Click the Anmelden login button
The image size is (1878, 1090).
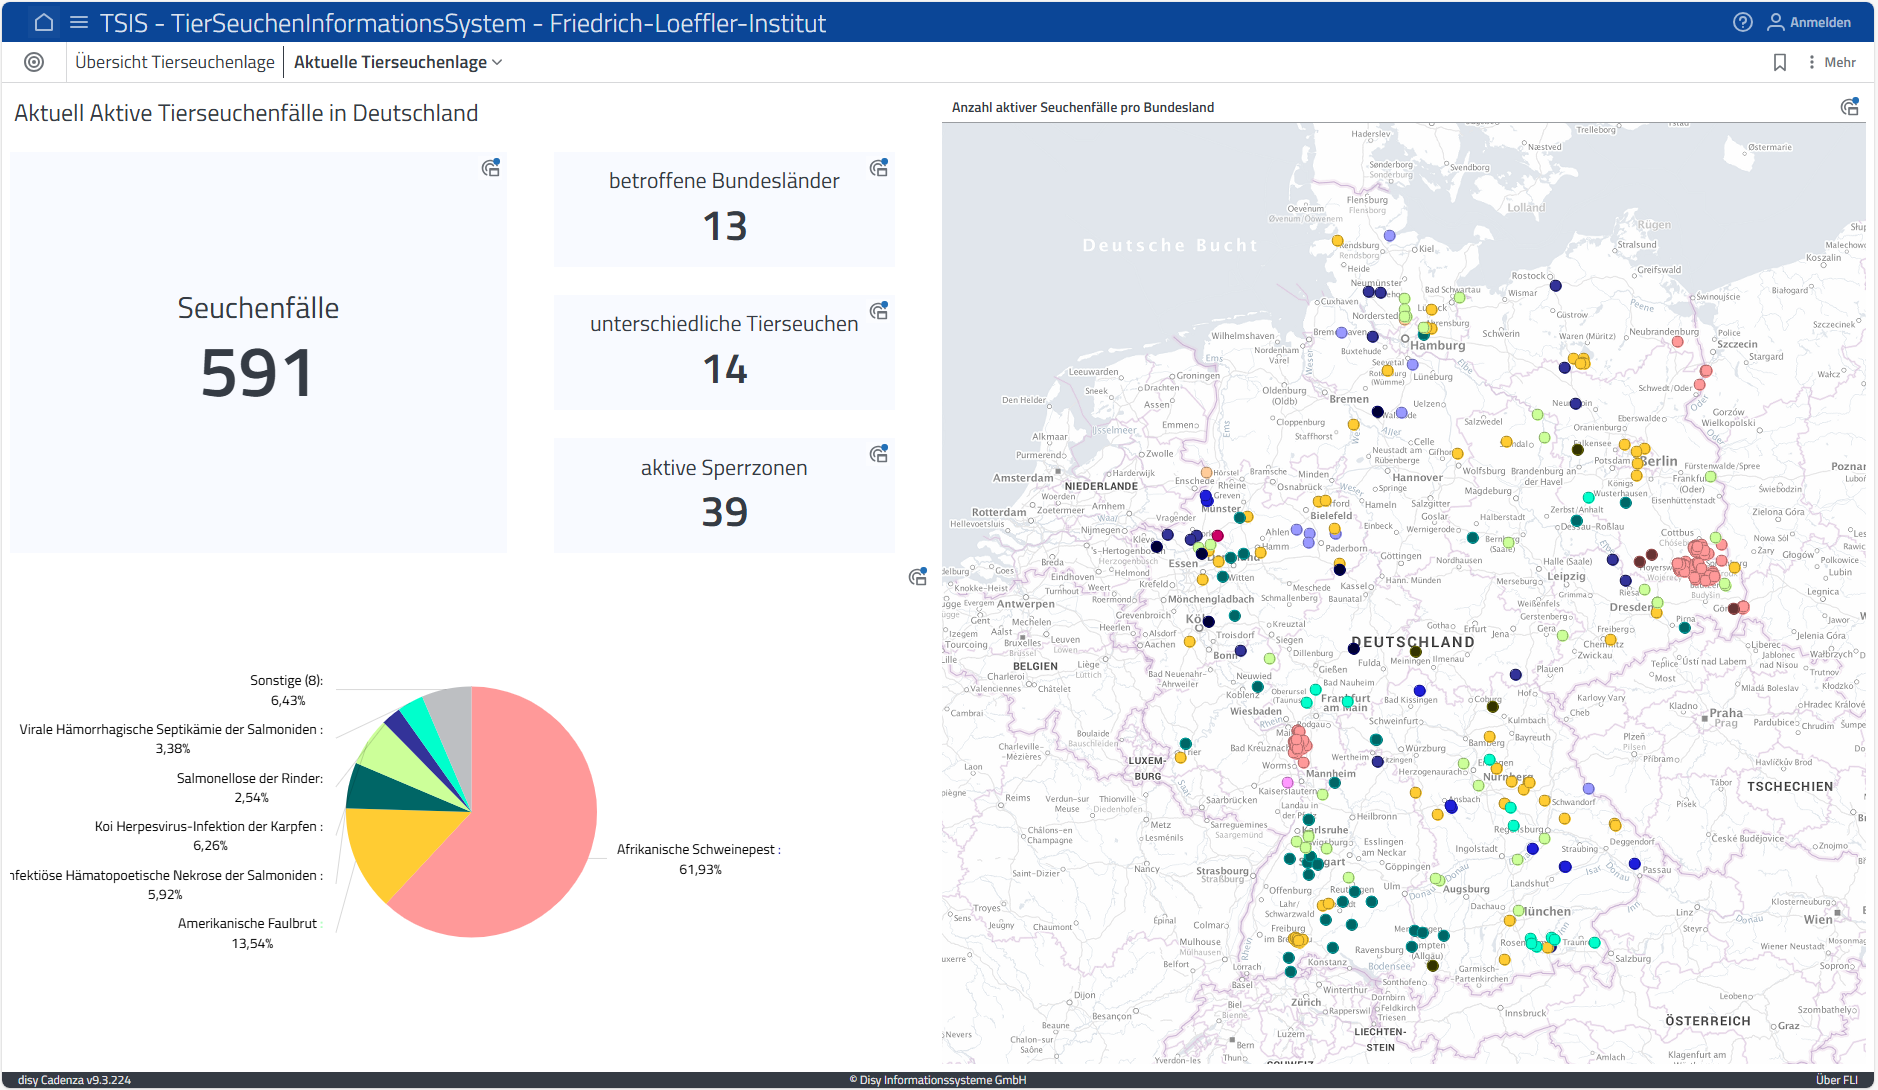click(x=1809, y=22)
